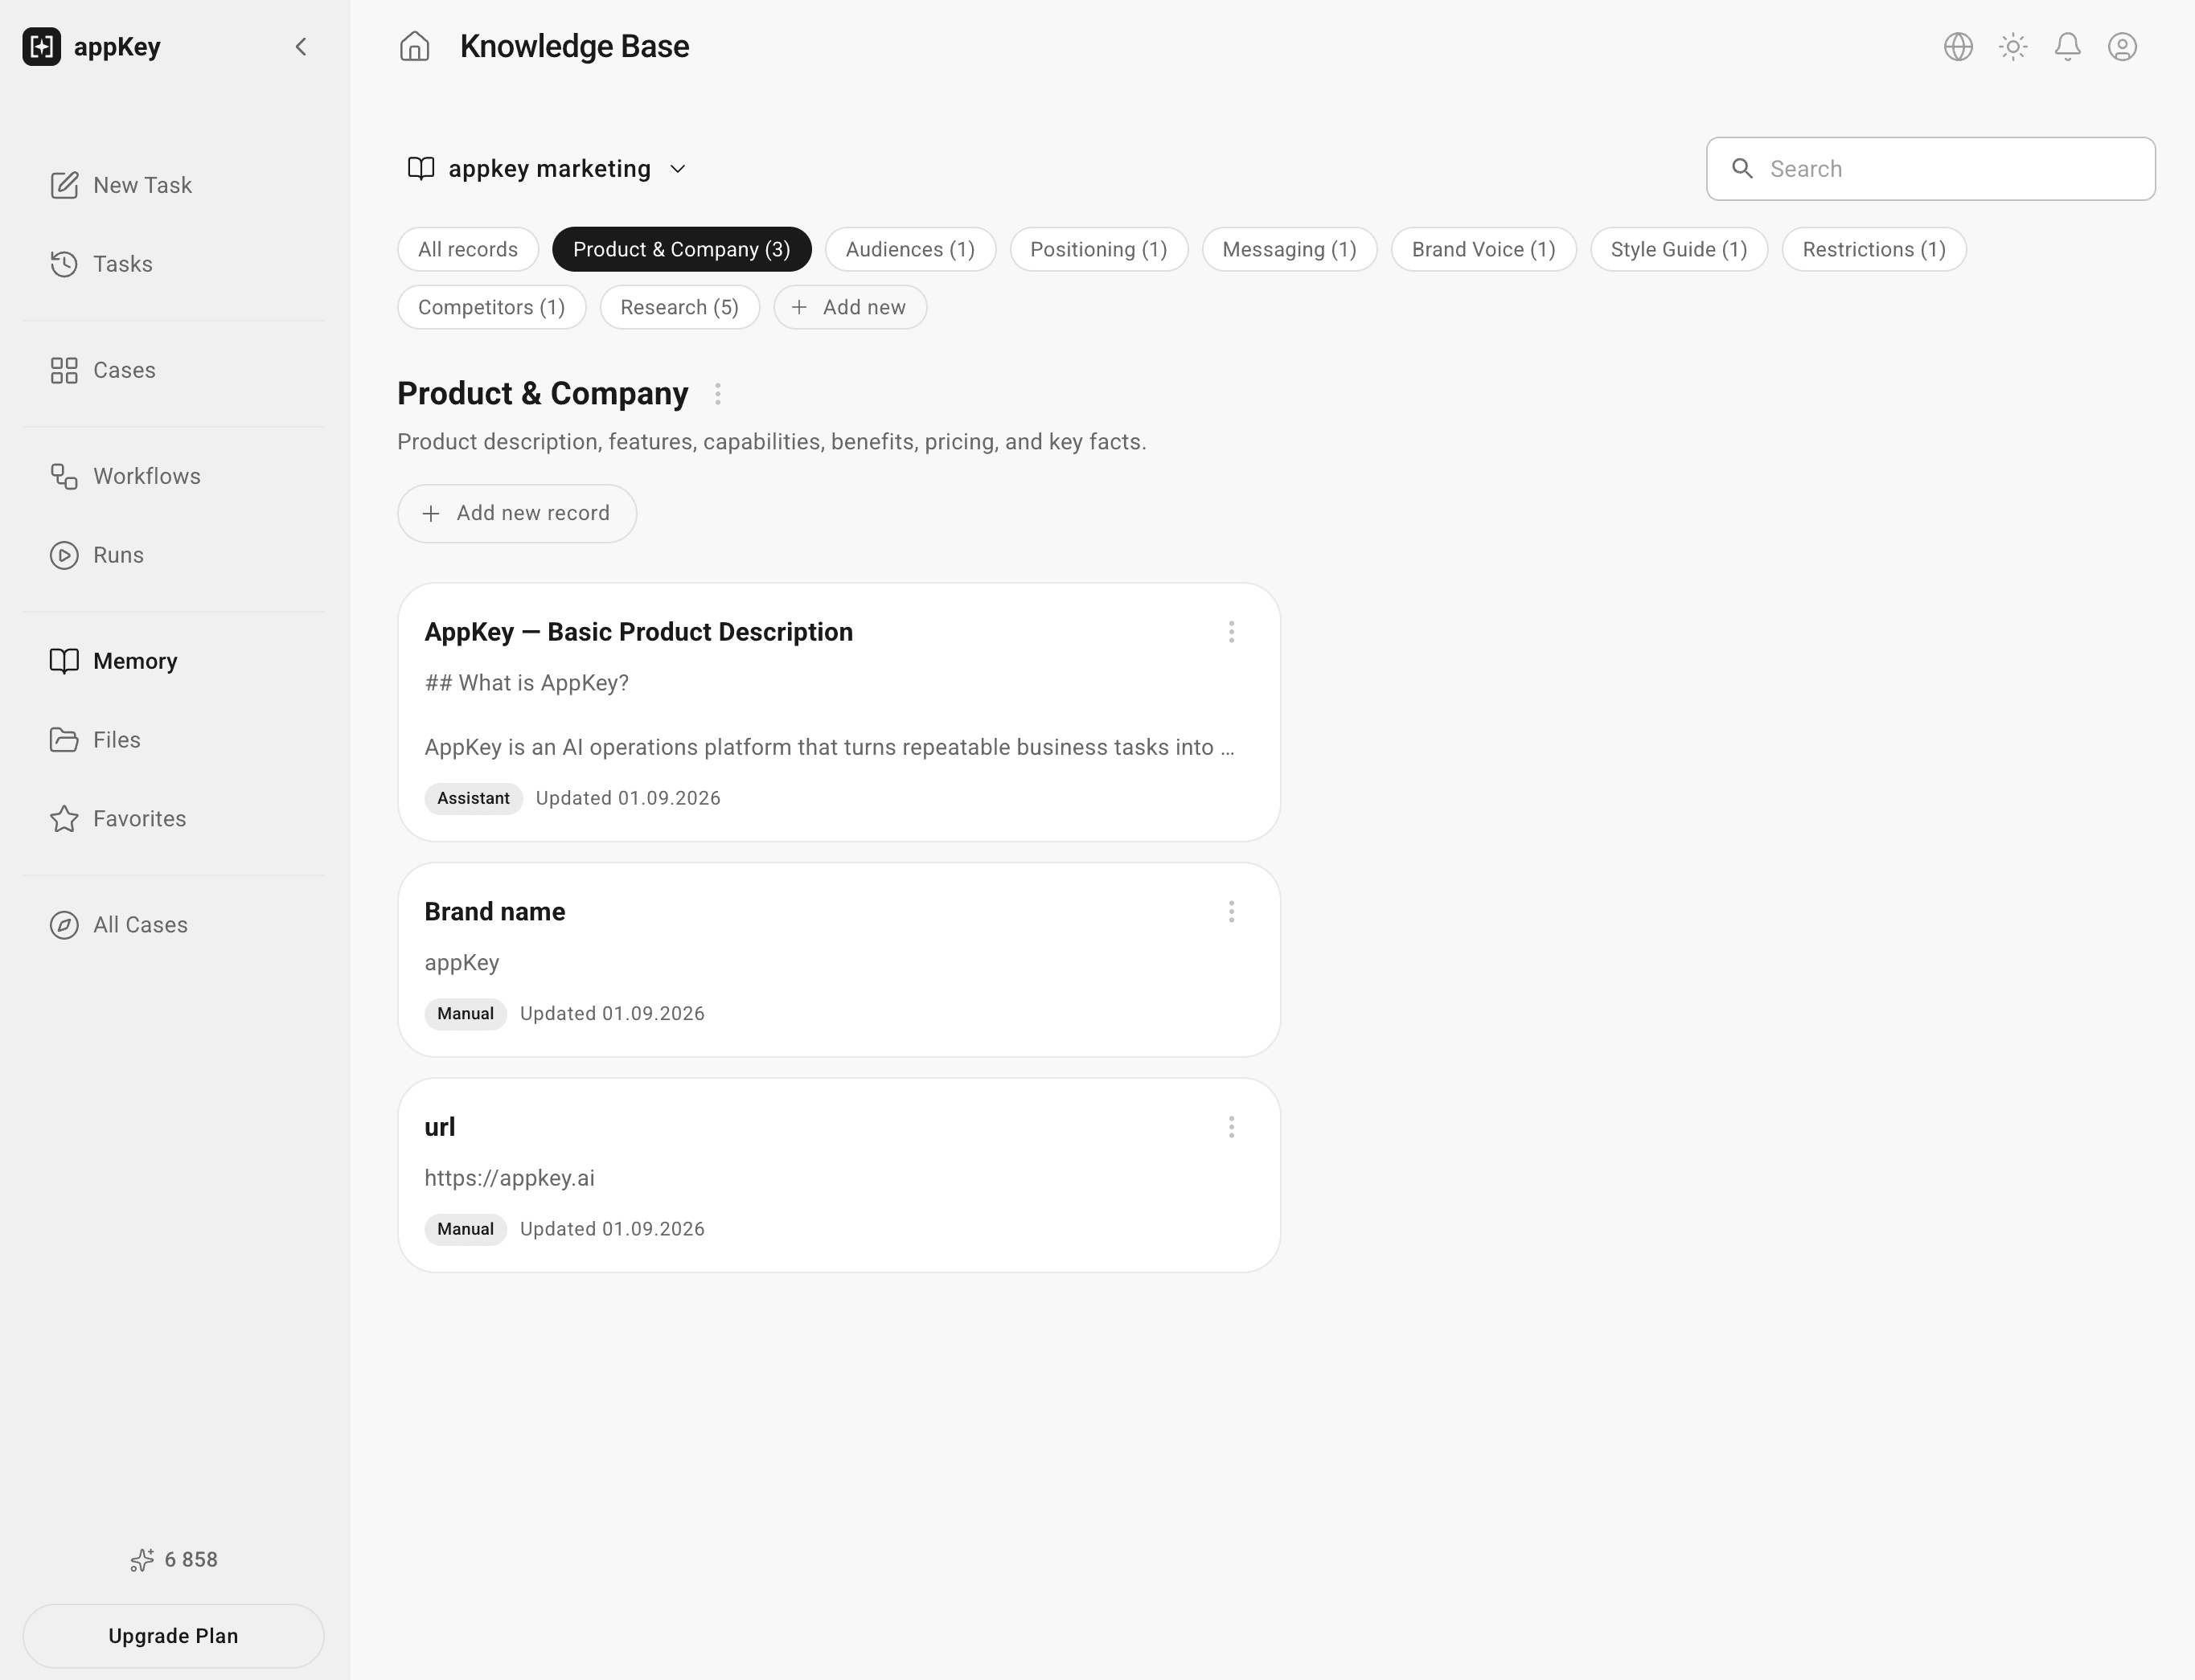
Task: Toggle light/dark theme sun icon
Action: click(x=2013, y=47)
